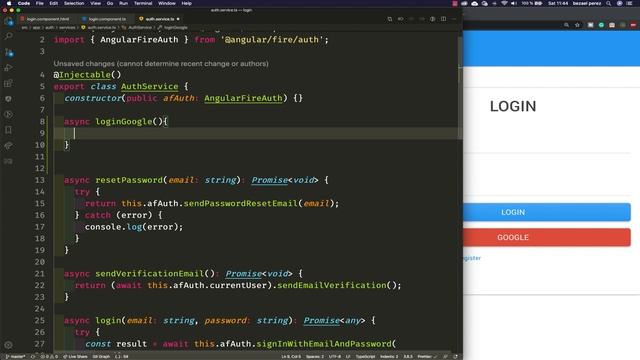The height and width of the screenshot is (360, 640).
Task: Click the LOGIN heading in the browser page
Action: [513, 107]
